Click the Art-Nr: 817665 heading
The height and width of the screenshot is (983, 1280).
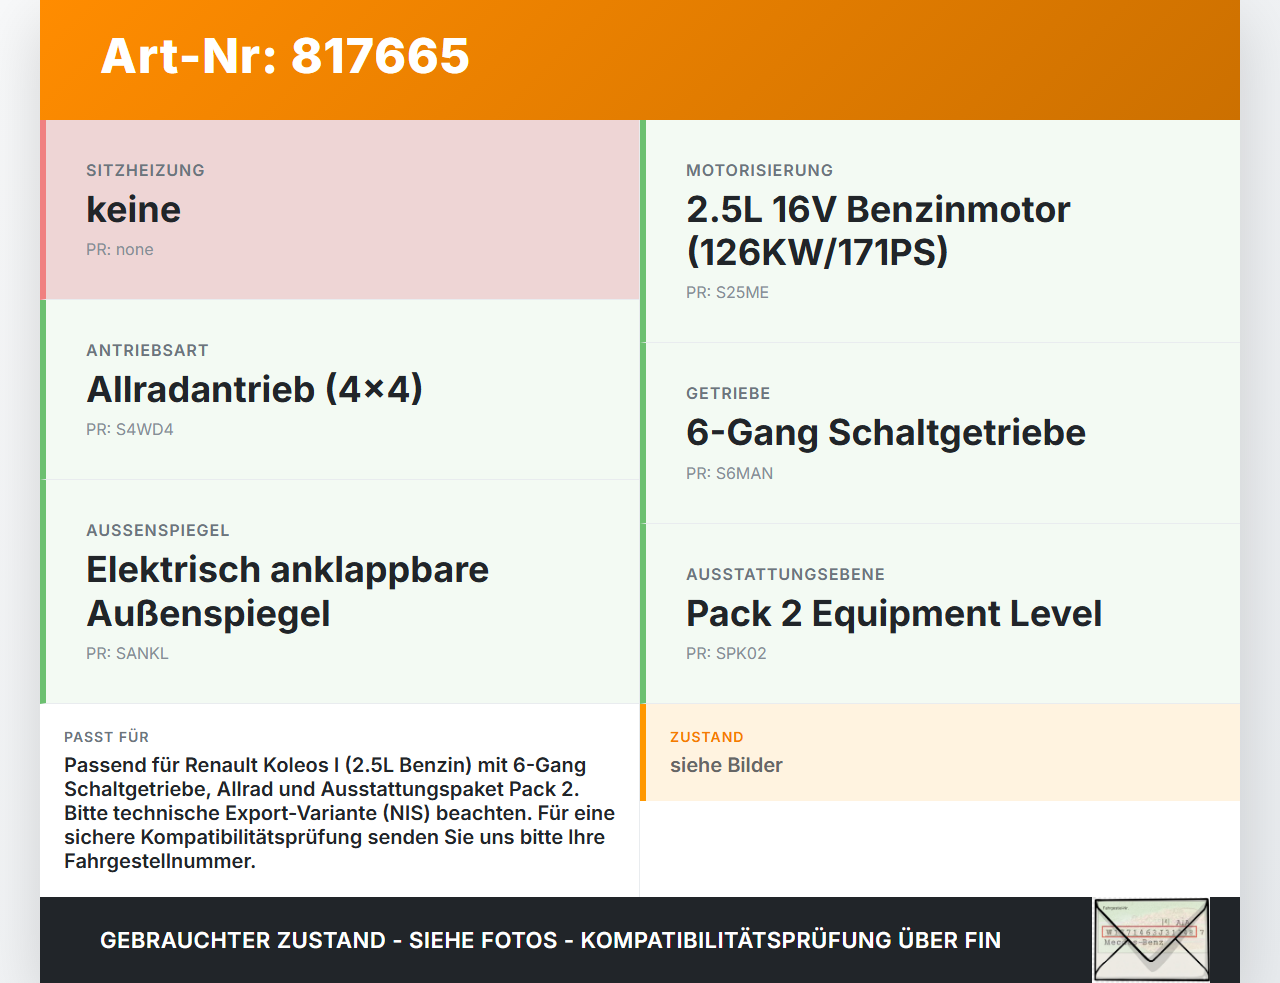pos(285,56)
